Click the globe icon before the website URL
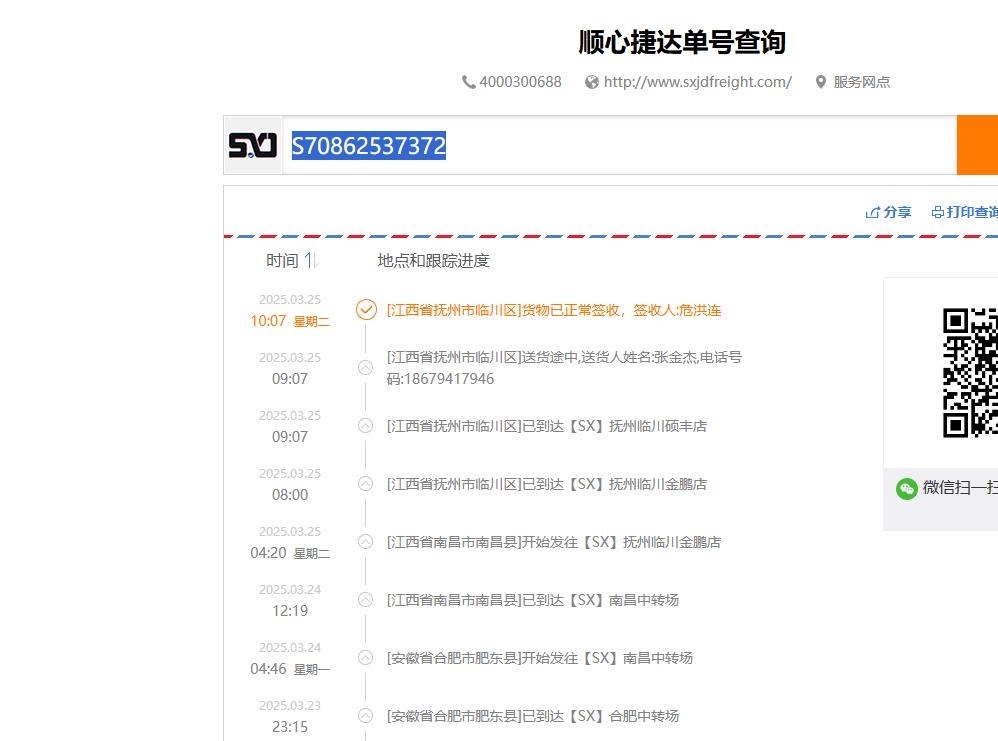Screen dimensions: 998x741 (592, 82)
